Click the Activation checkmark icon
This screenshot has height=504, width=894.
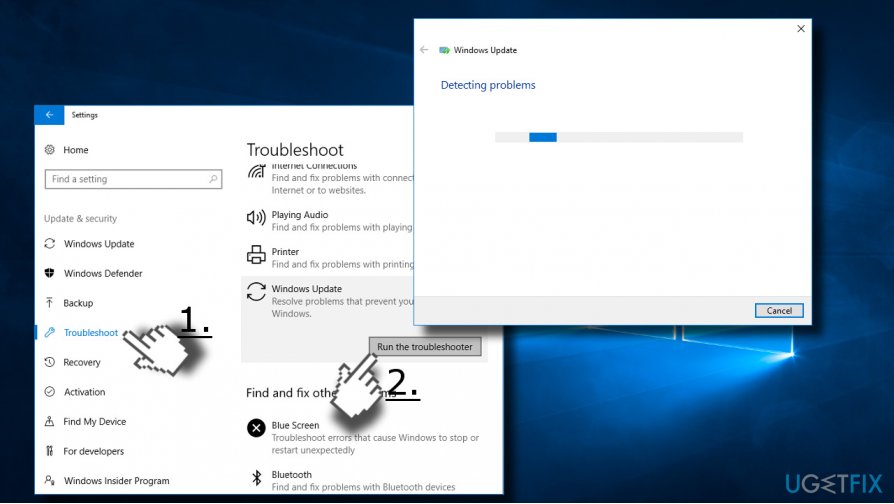(50, 392)
